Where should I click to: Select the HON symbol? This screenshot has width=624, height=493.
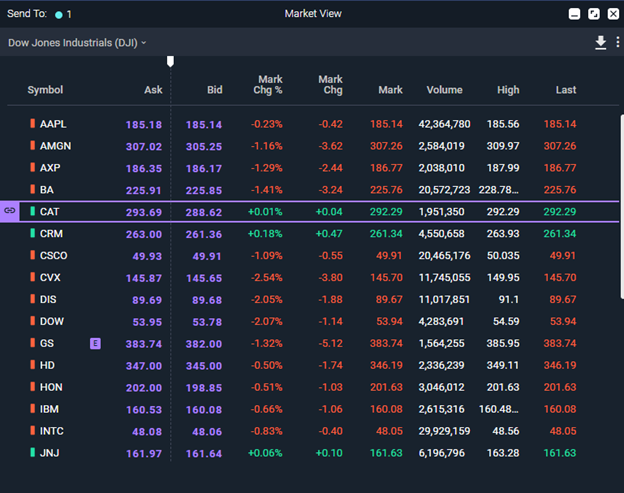click(51, 387)
